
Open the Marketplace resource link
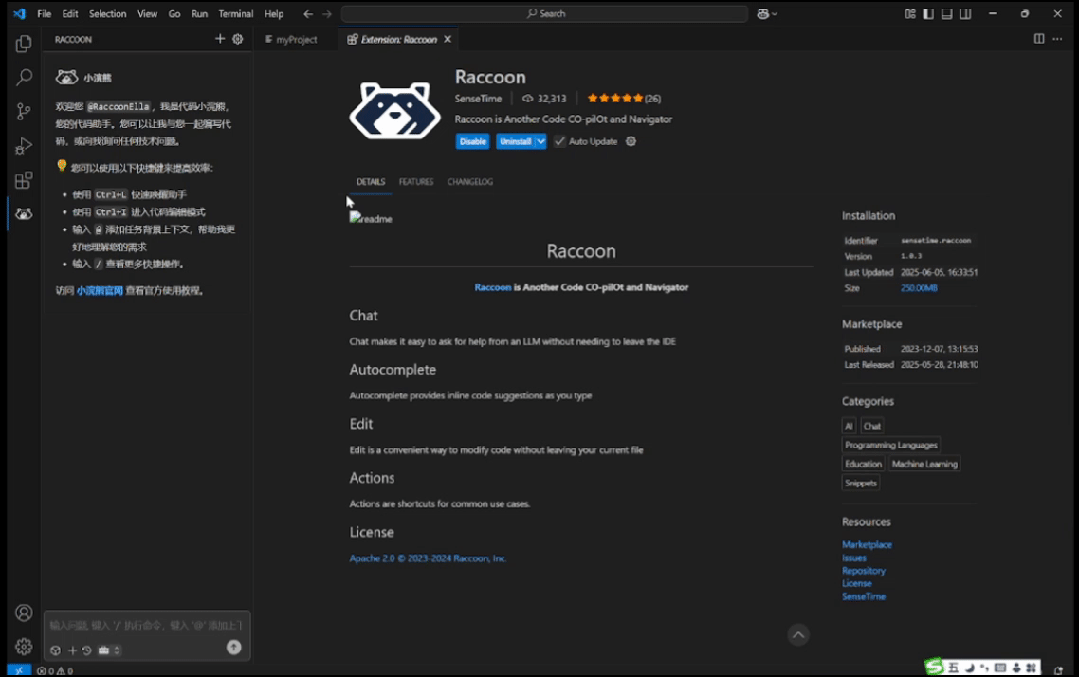[x=866, y=544]
